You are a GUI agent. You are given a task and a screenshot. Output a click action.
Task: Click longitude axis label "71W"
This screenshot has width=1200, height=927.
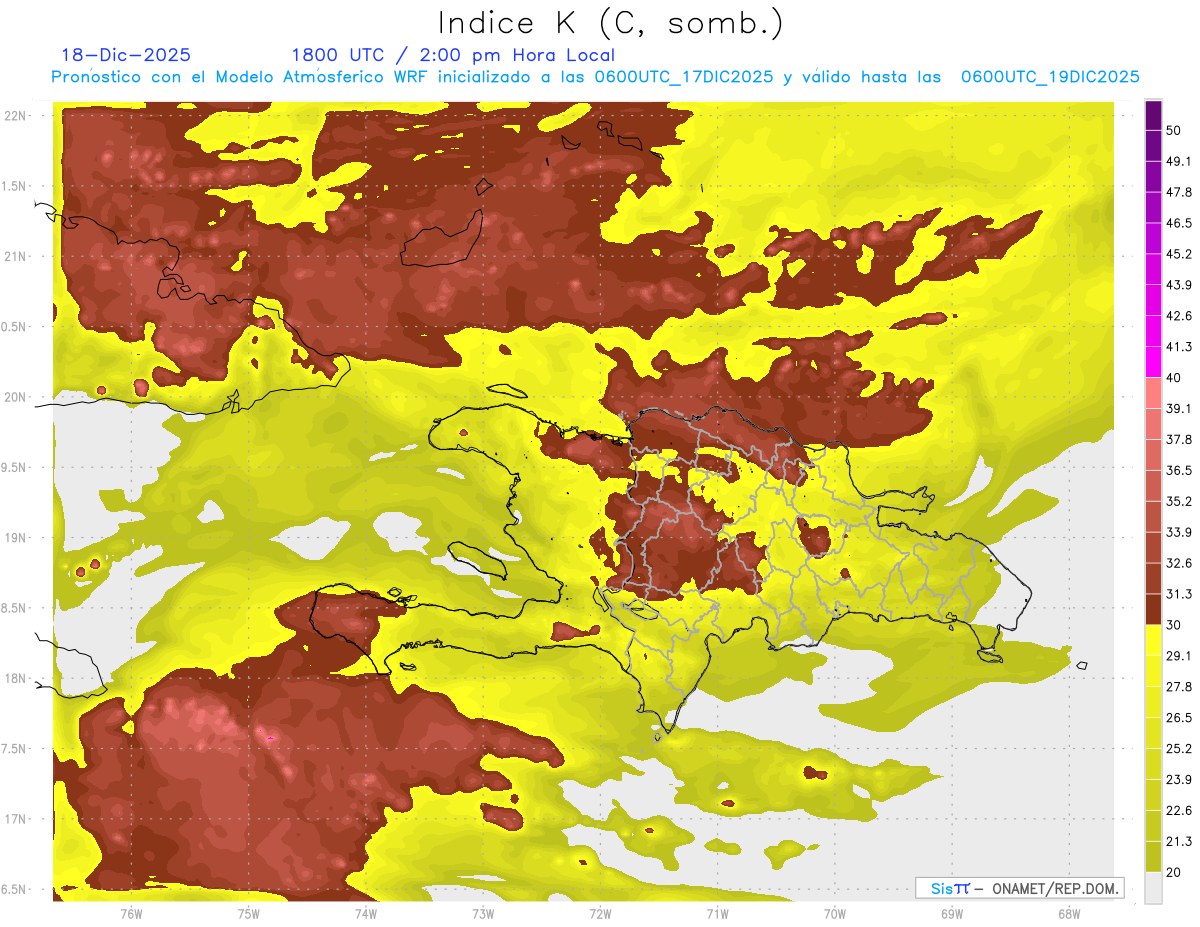[x=717, y=914]
